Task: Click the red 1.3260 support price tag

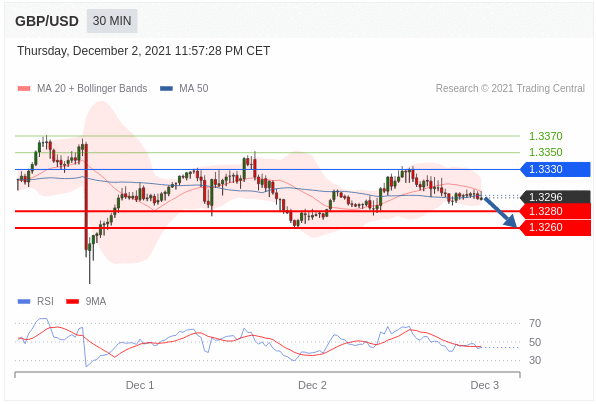Action: coord(555,227)
